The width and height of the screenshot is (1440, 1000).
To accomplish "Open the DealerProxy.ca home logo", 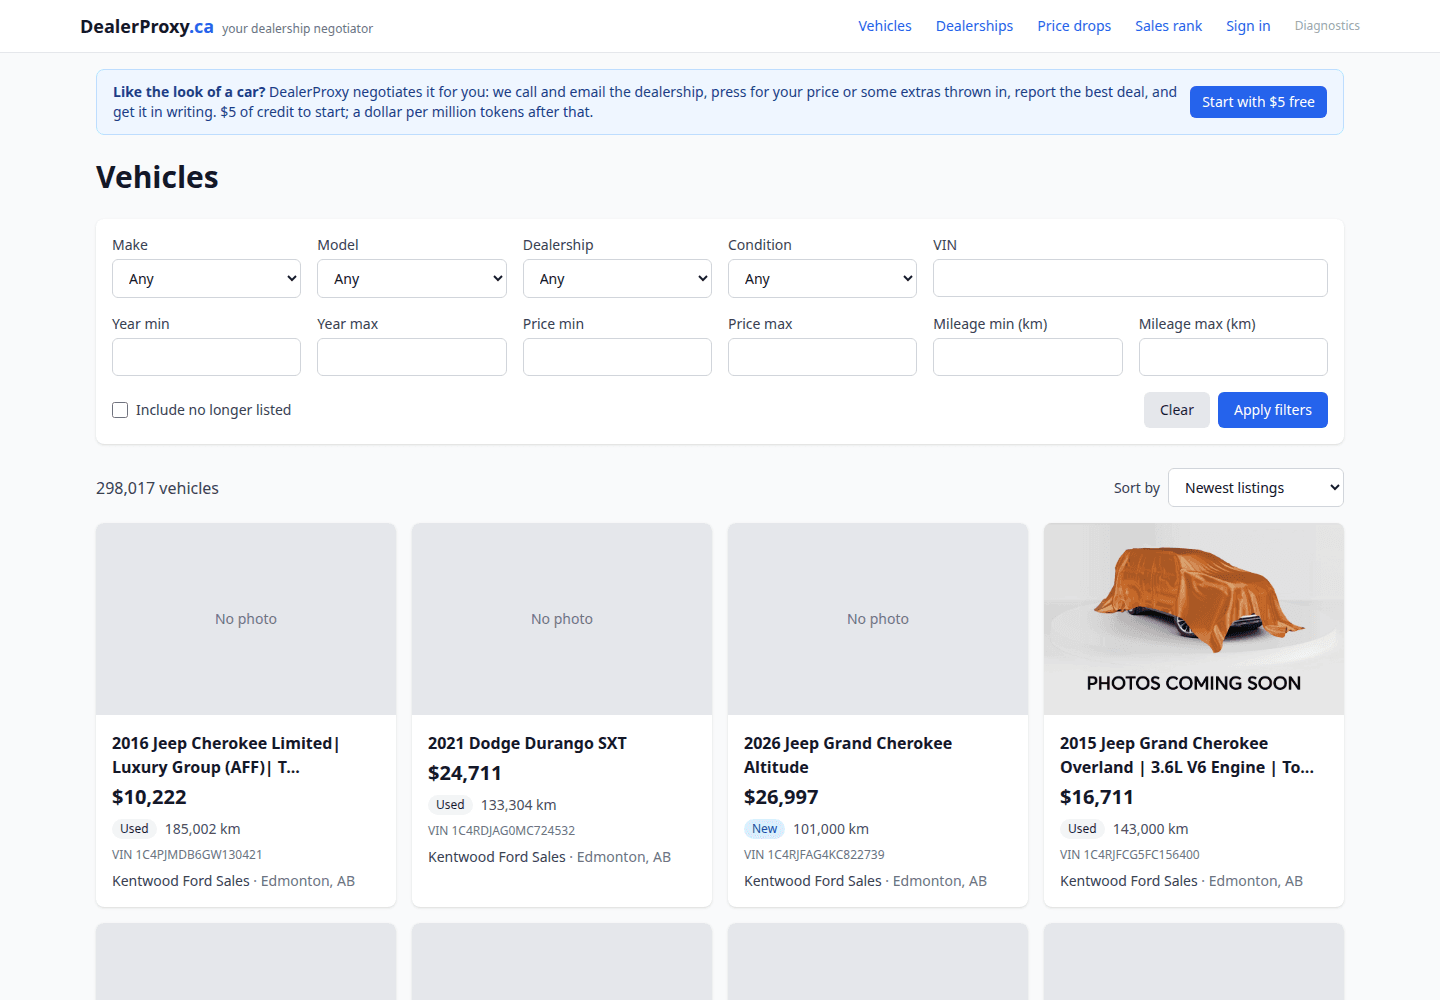I will point(147,27).
